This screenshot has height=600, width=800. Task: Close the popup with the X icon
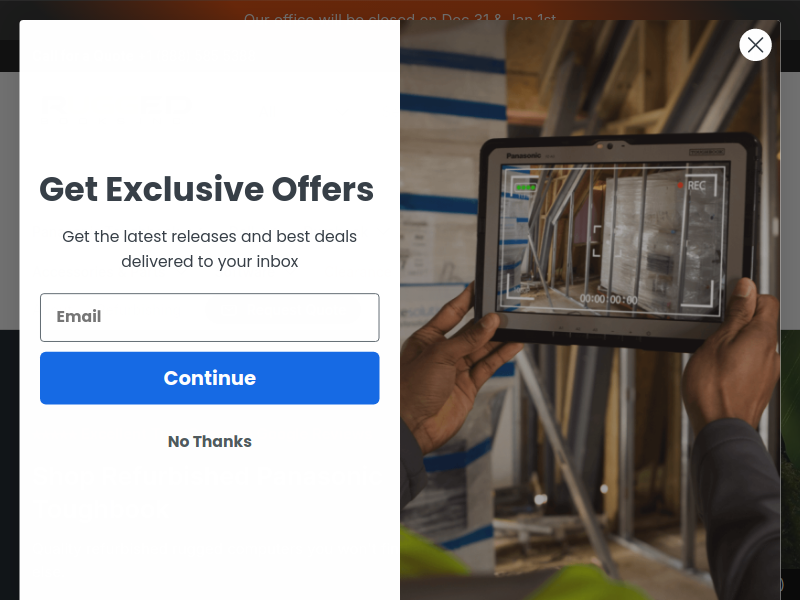[755, 45]
